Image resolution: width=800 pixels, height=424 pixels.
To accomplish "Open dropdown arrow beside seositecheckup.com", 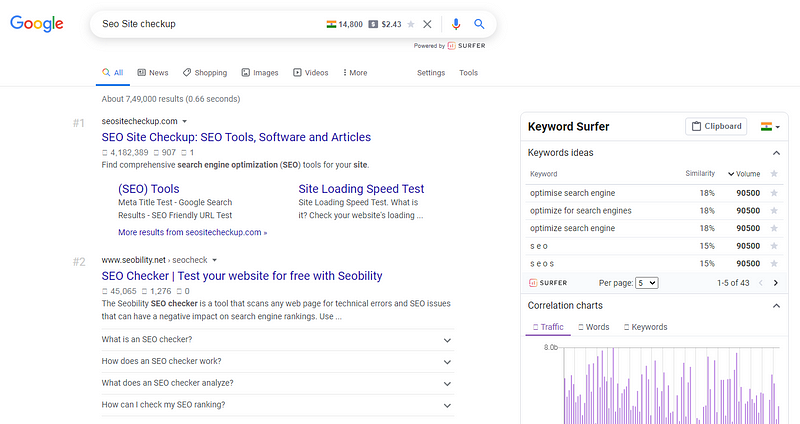I will coord(185,121).
